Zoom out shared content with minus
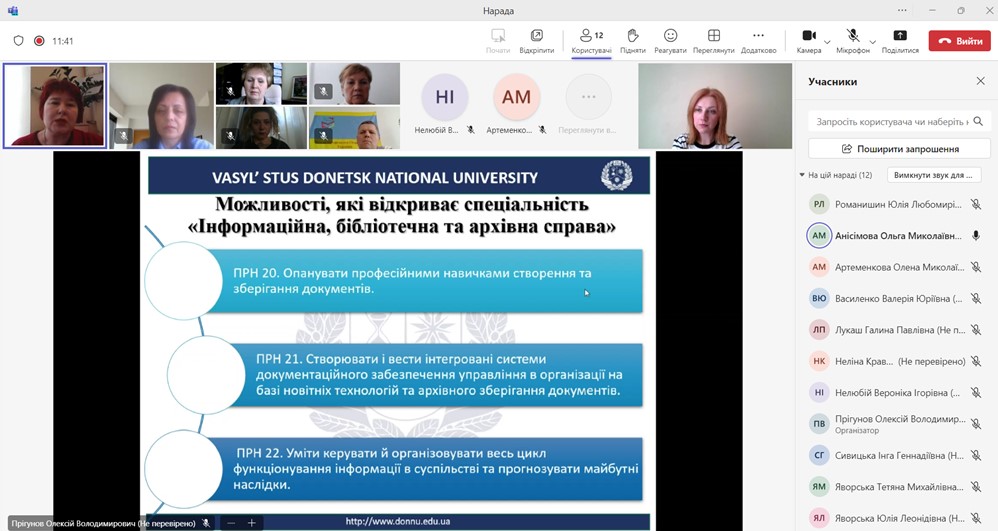The height and width of the screenshot is (531, 998). pyautogui.click(x=231, y=523)
